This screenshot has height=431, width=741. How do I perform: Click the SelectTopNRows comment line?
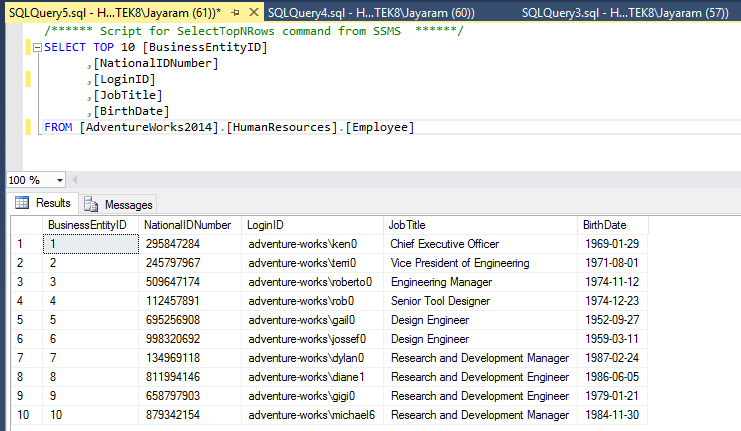pyautogui.click(x=254, y=31)
